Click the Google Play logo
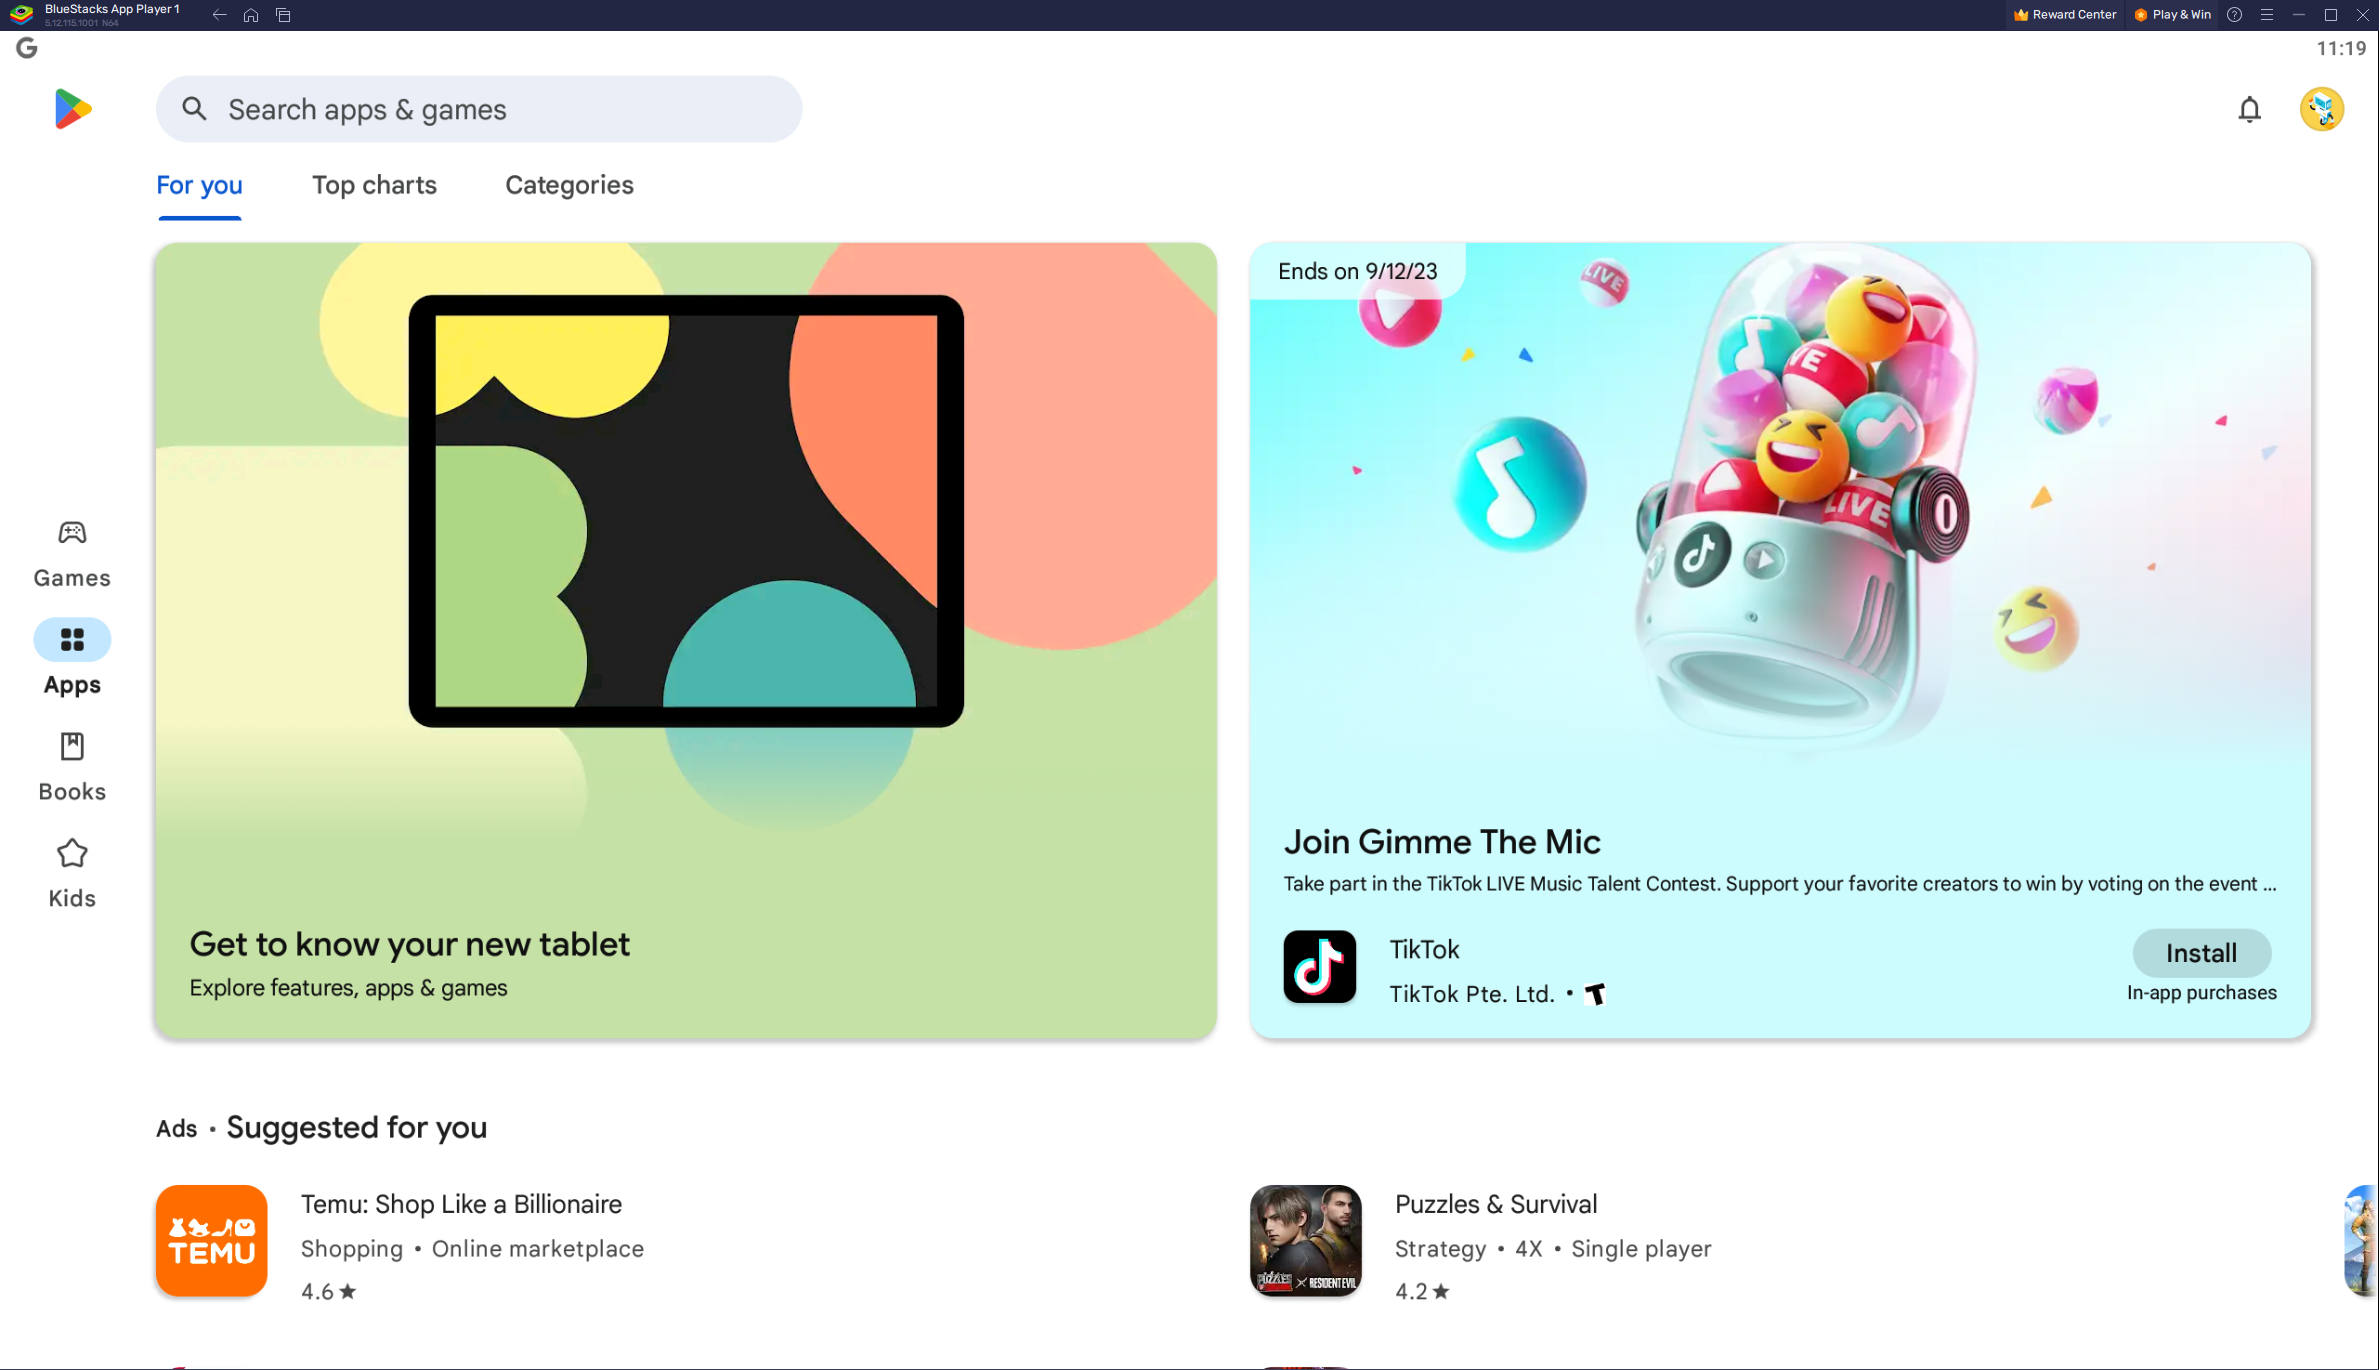 tap(73, 109)
